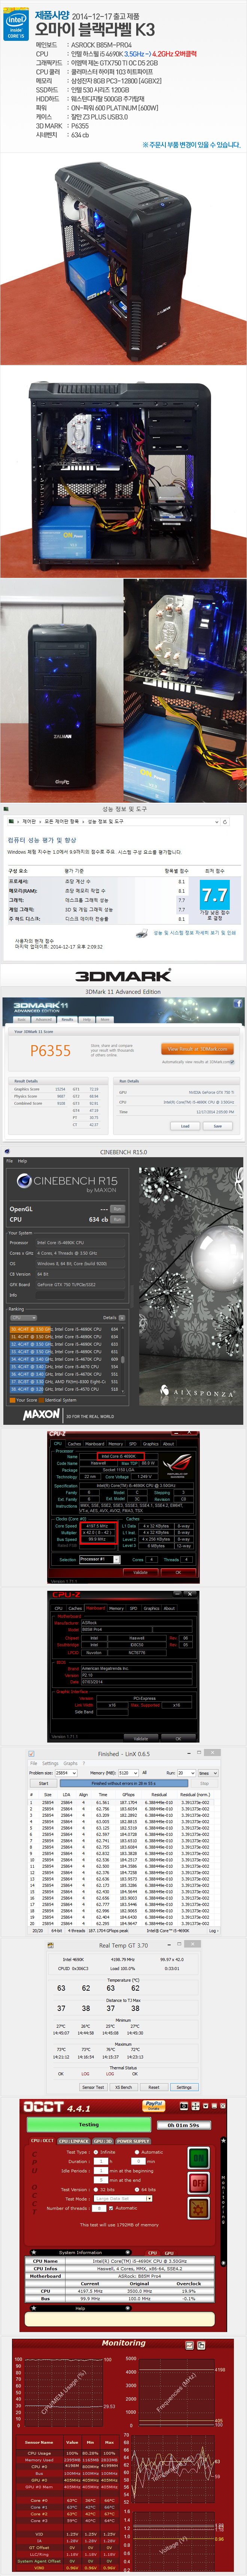Image resolution: width=247 pixels, height=2576 pixels.
Task: Click the PayPal Donate button in OCCT
Action: 153,2107
